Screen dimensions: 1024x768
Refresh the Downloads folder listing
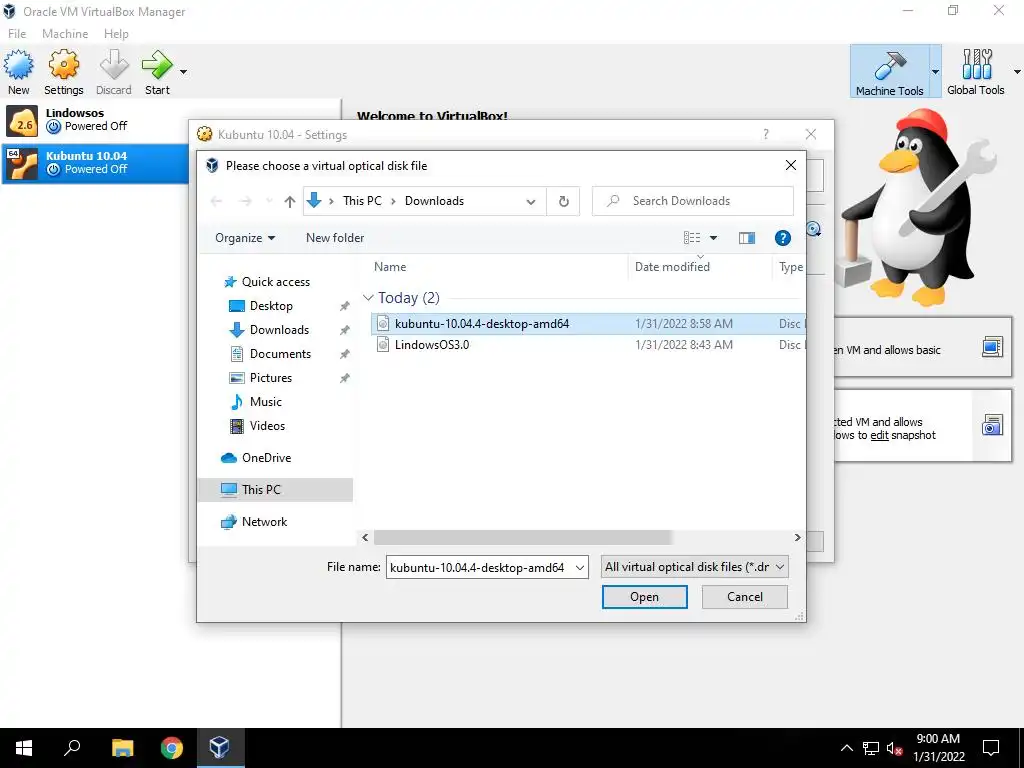[x=564, y=201]
